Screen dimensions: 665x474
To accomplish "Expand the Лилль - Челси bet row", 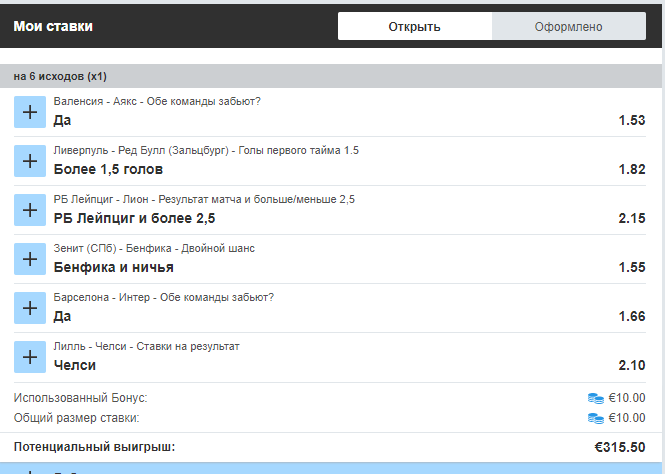I will click(30, 357).
